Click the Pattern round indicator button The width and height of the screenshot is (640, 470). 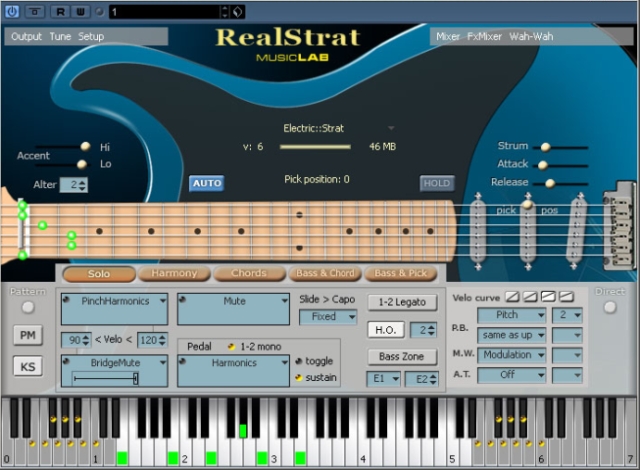(28, 308)
